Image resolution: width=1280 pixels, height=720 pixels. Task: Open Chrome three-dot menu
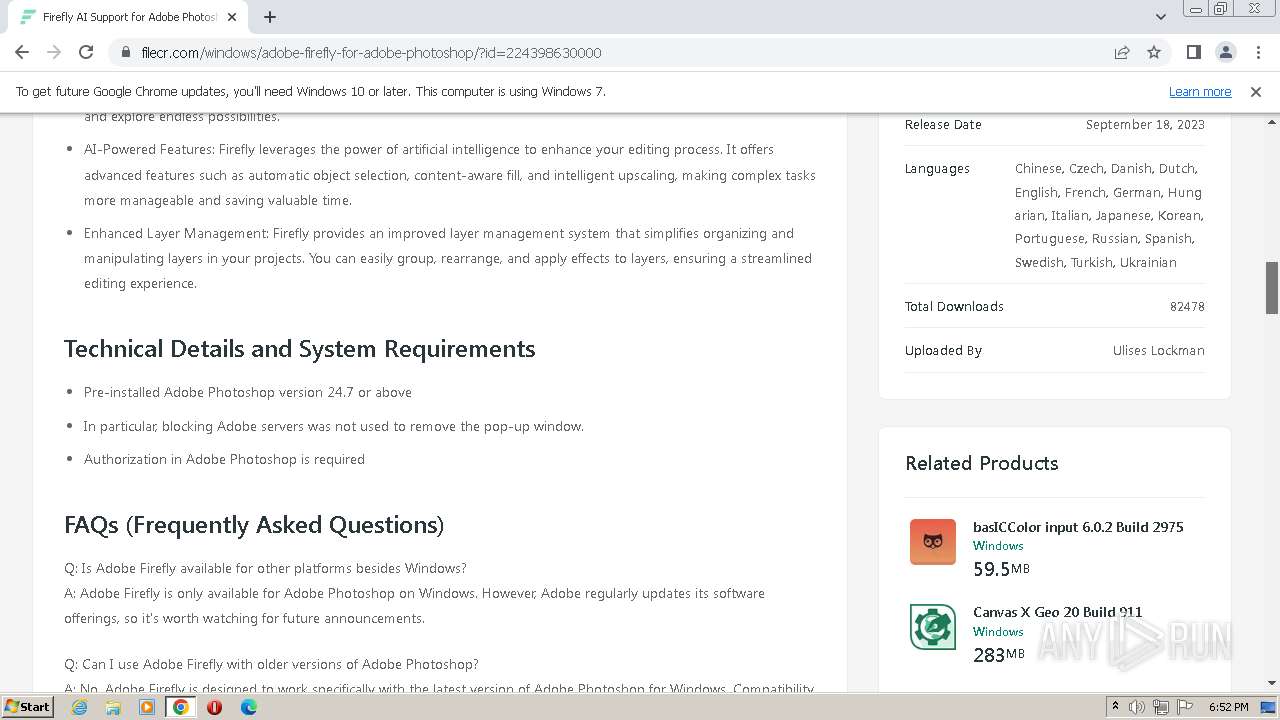(1257, 52)
